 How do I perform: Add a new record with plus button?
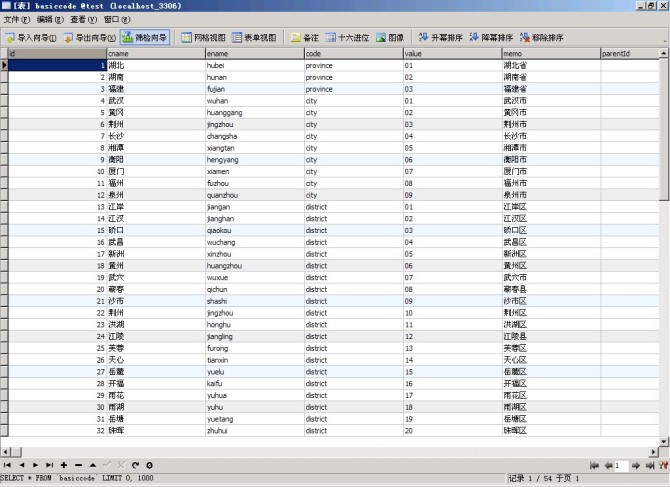pyautogui.click(x=64, y=465)
